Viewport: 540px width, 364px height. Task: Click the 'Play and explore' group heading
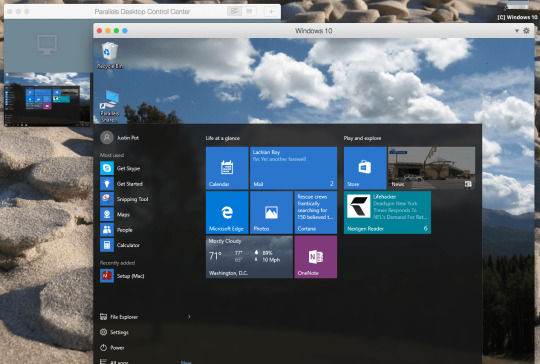coord(362,138)
